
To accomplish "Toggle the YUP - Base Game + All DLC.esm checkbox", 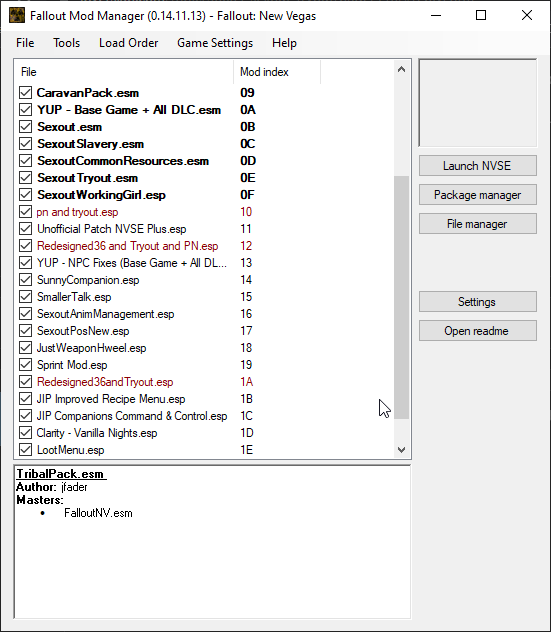I will pyautogui.click(x=25, y=110).
